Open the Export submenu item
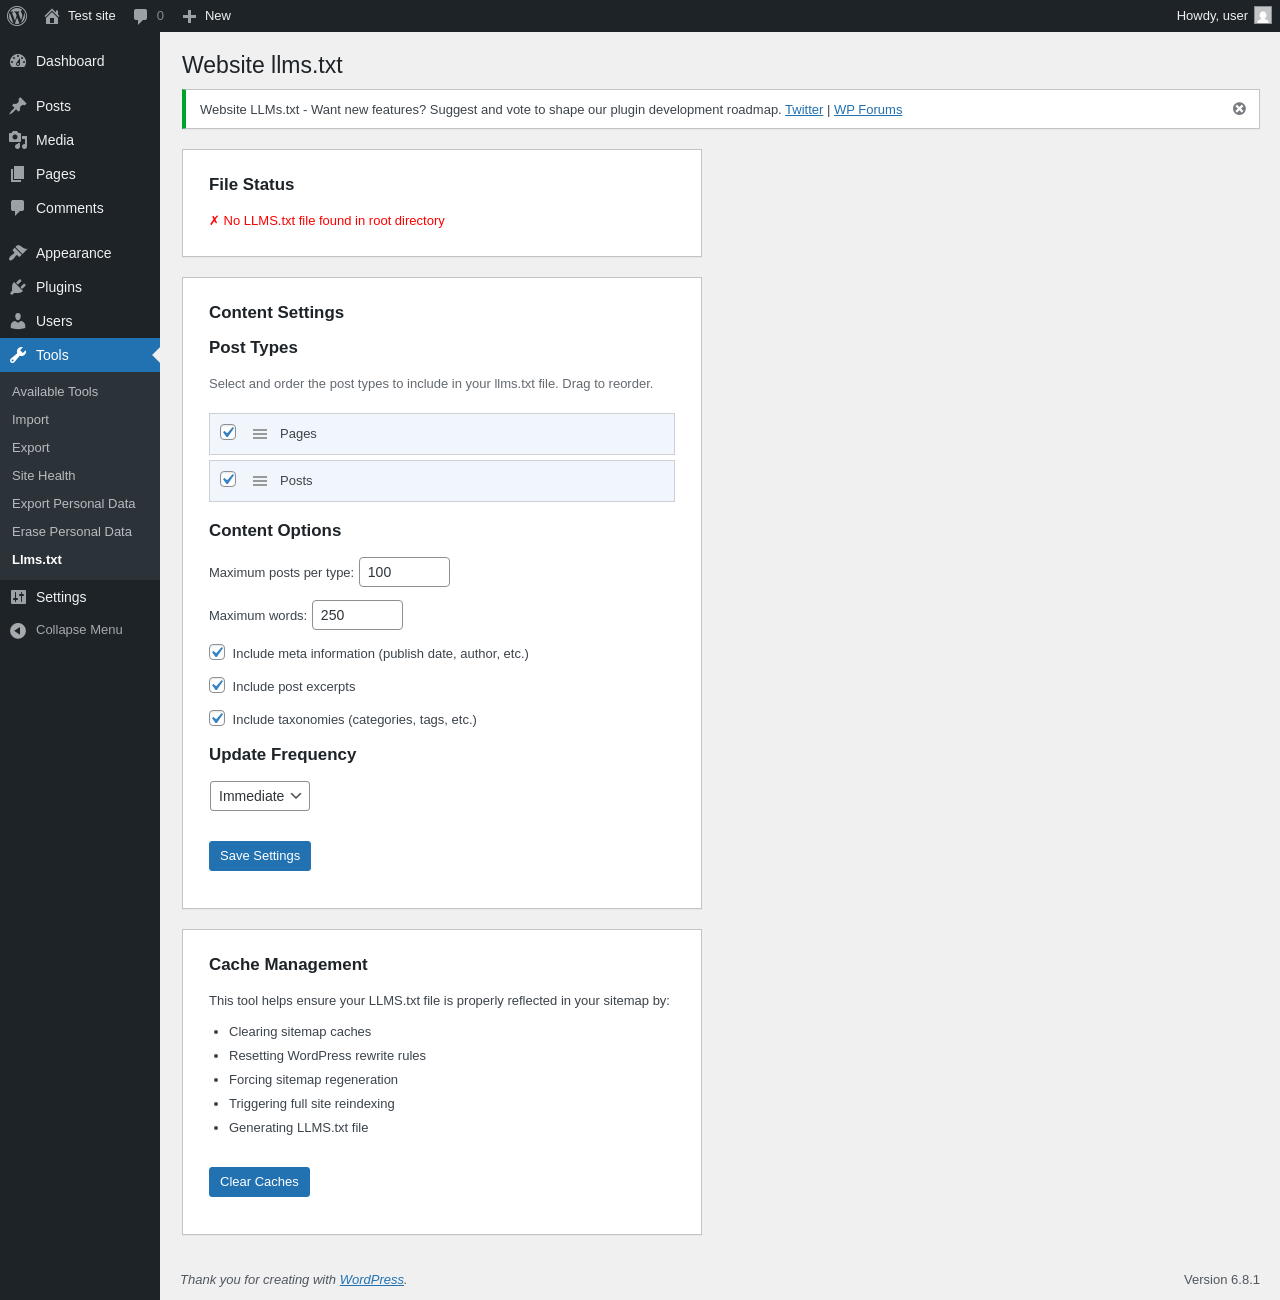 click(31, 448)
